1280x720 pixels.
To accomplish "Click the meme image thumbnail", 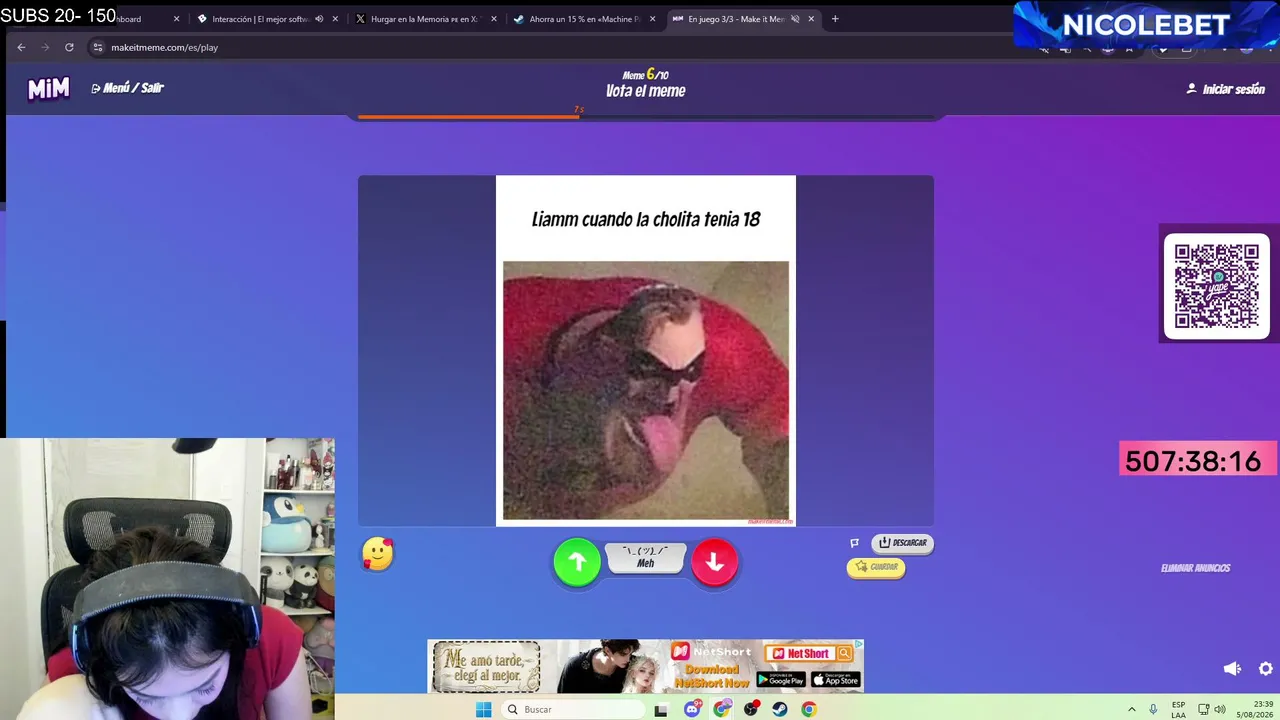I will coord(646,391).
